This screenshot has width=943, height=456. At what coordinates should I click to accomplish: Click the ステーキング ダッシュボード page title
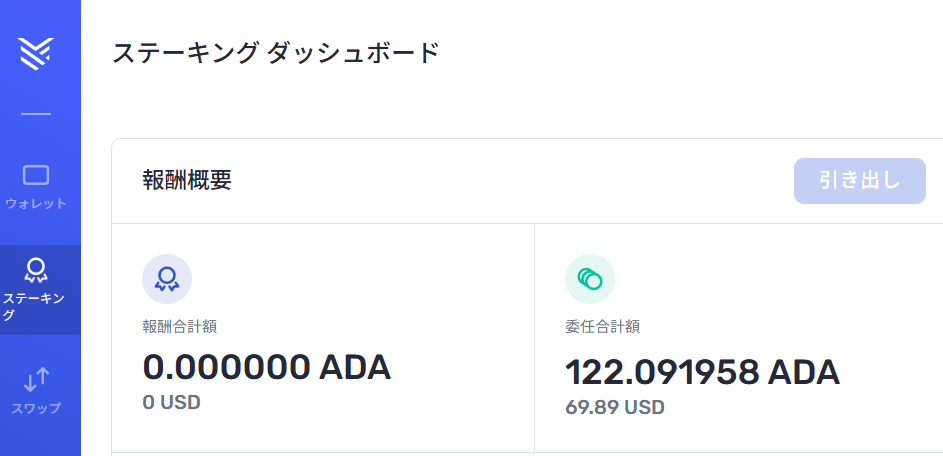tap(276, 53)
